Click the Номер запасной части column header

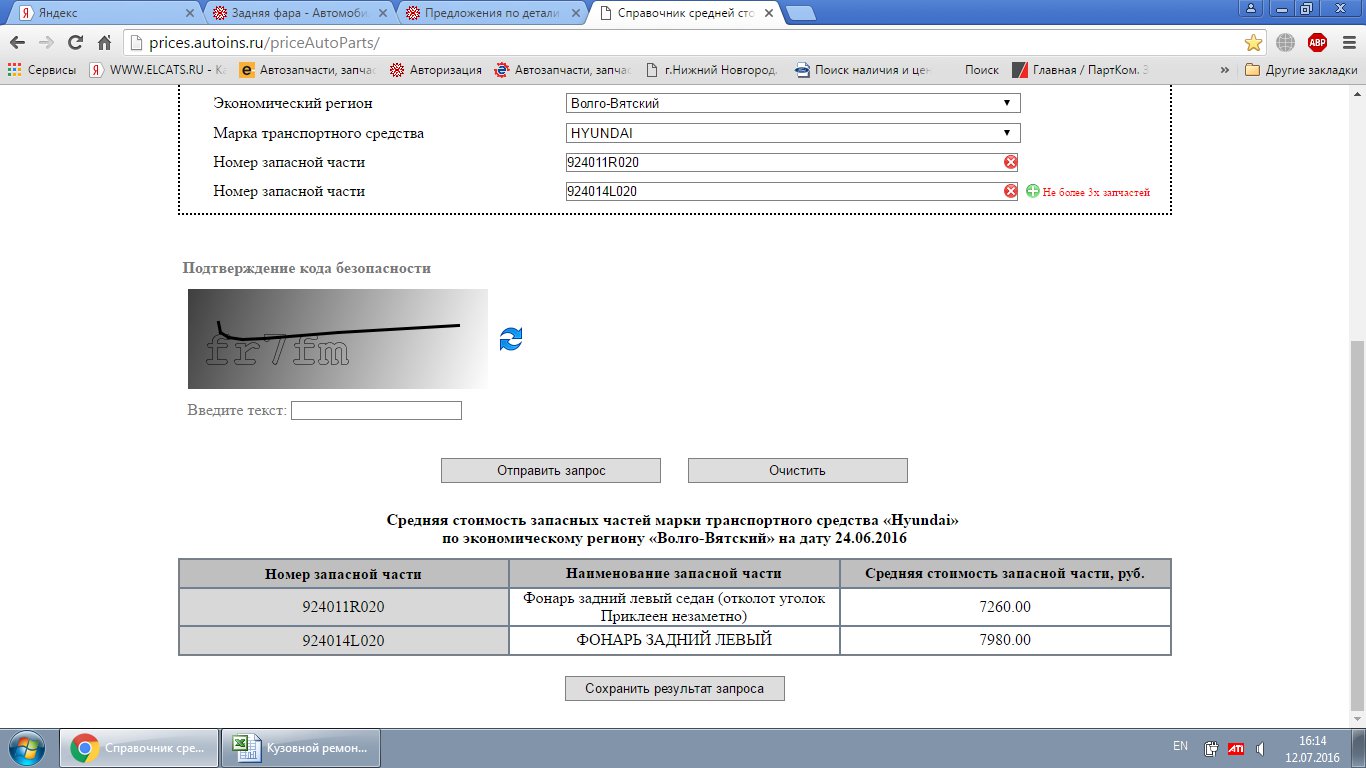[x=343, y=573]
